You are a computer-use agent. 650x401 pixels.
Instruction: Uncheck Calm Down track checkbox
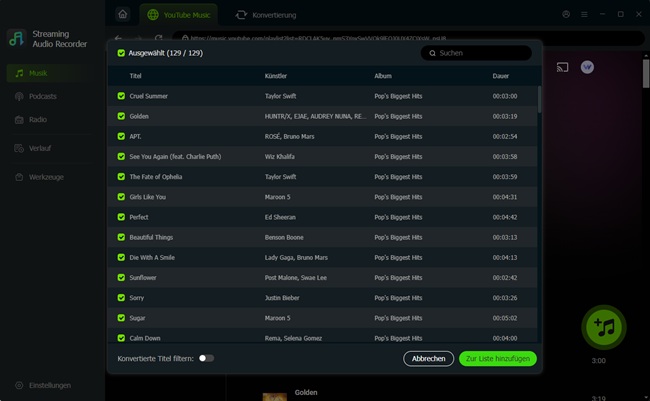click(x=121, y=338)
